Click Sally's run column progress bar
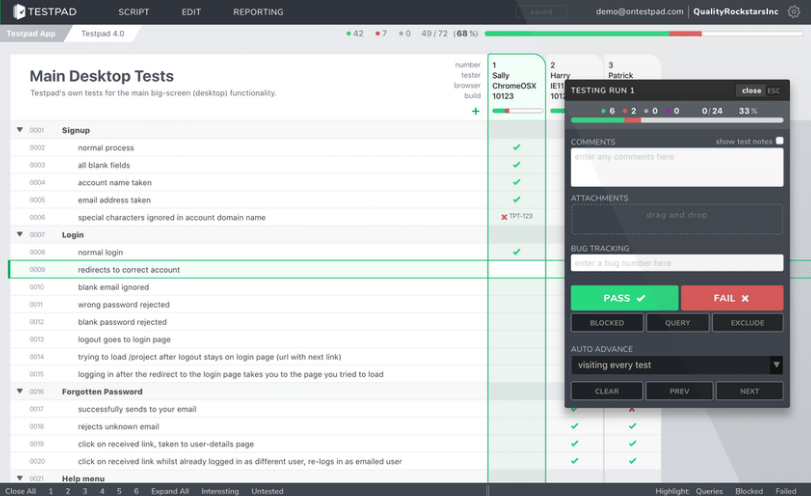811x496 pixels. 517,111
